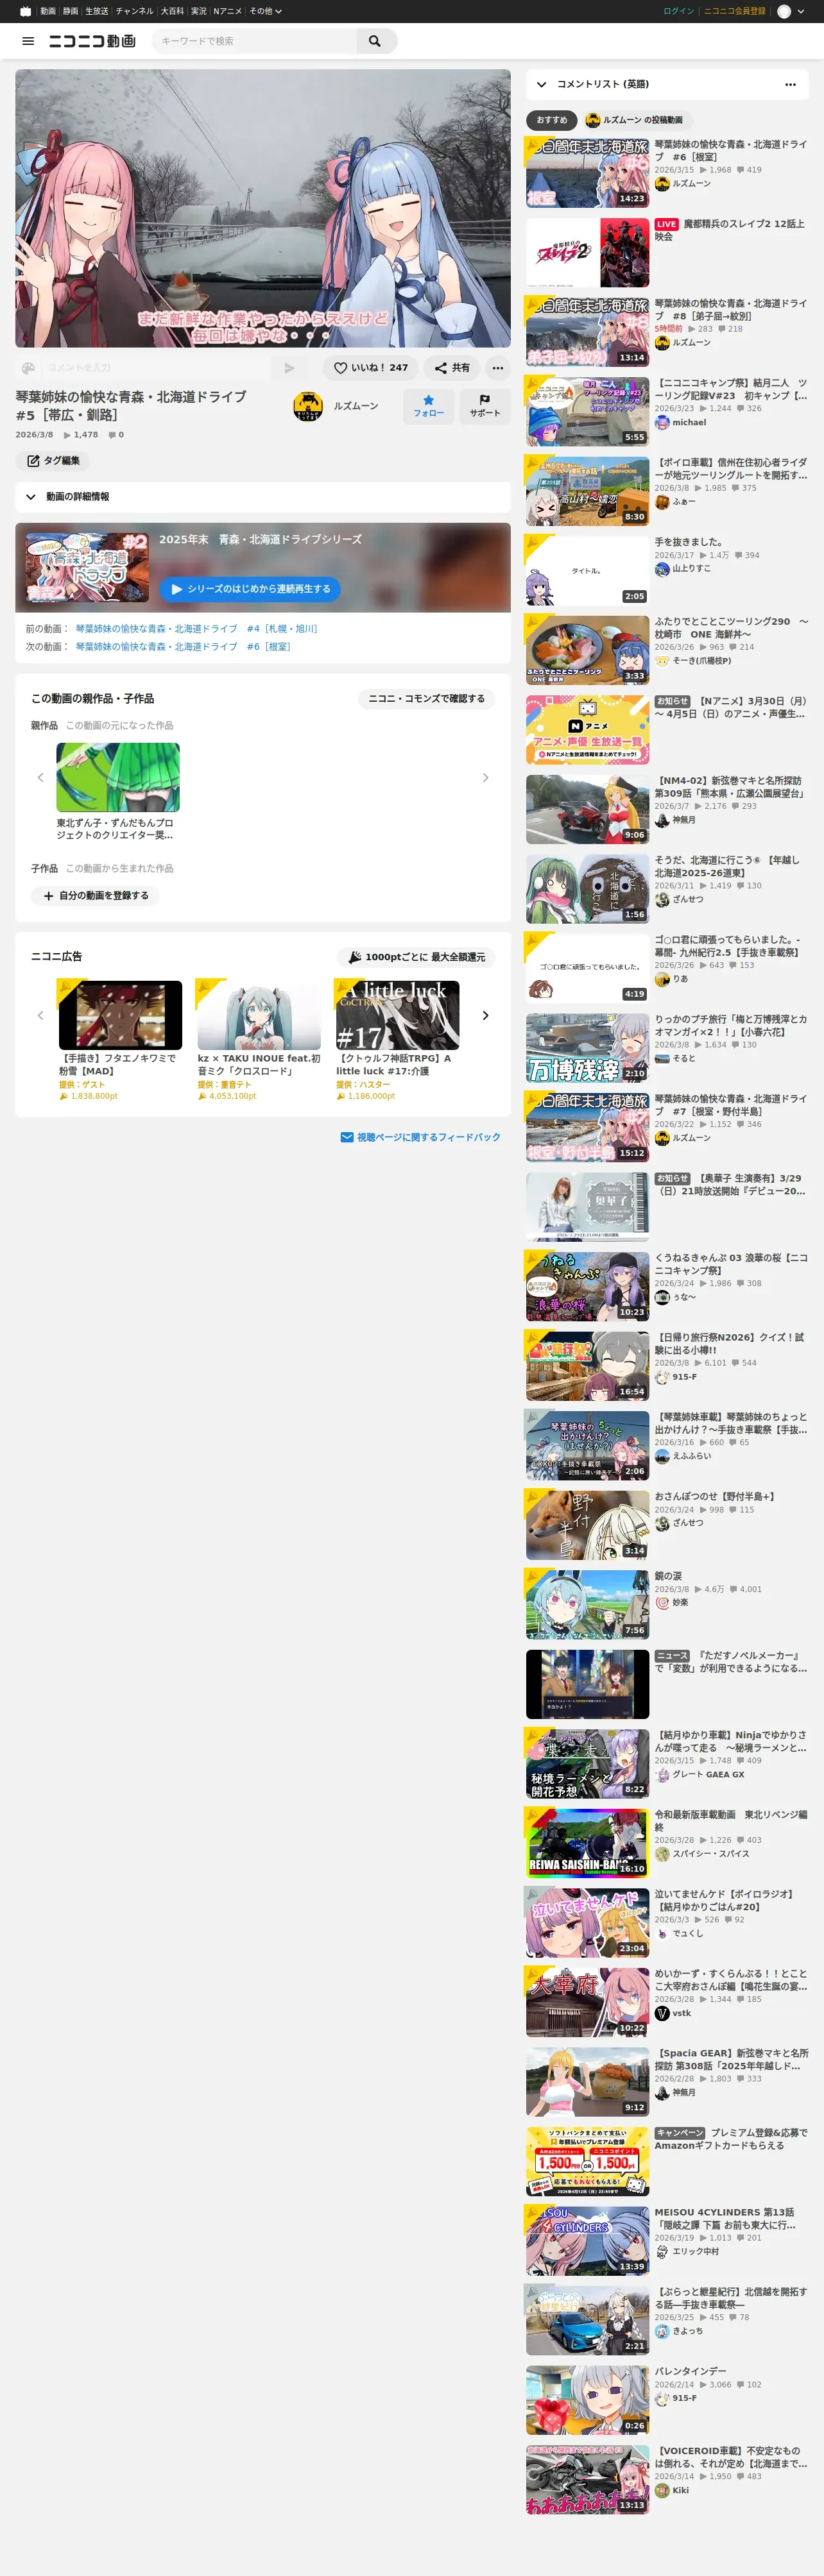Expand 動画の詳細情報 section
The height and width of the screenshot is (2576, 824).
coord(263,496)
